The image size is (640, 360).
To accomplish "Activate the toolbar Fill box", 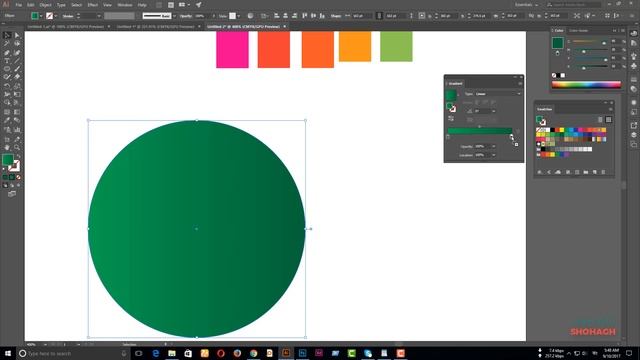I will 8,160.
